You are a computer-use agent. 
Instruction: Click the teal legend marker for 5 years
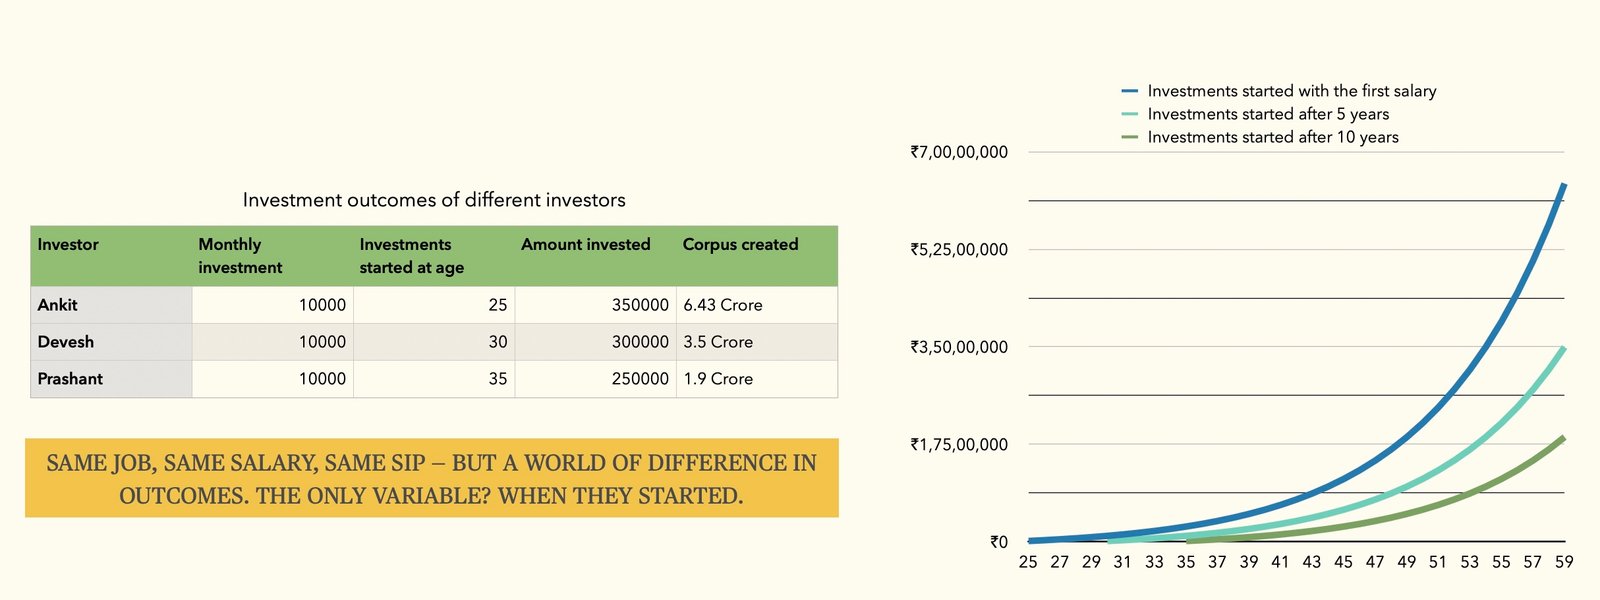coord(1130,114)
